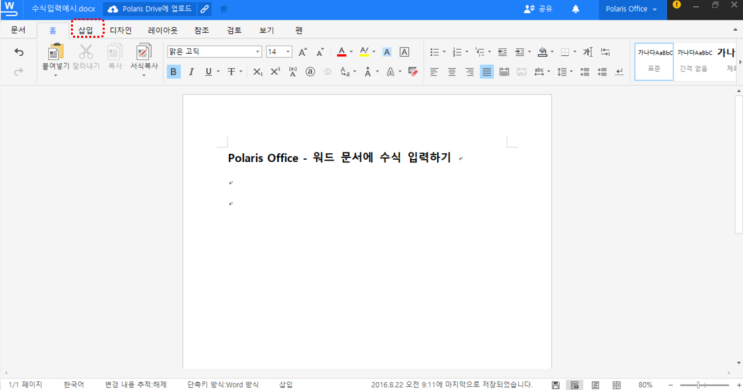Open the 삽입 (Insert) ribbon tab

click(x=86, y=30)
